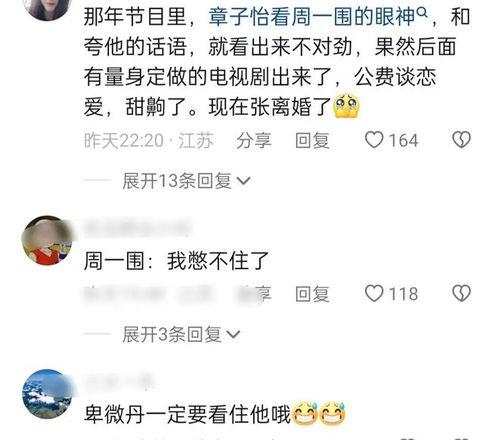Viewport: 499px width, 440px height.
Task: Expand 展开3条回复 replies
Action: 181,334
